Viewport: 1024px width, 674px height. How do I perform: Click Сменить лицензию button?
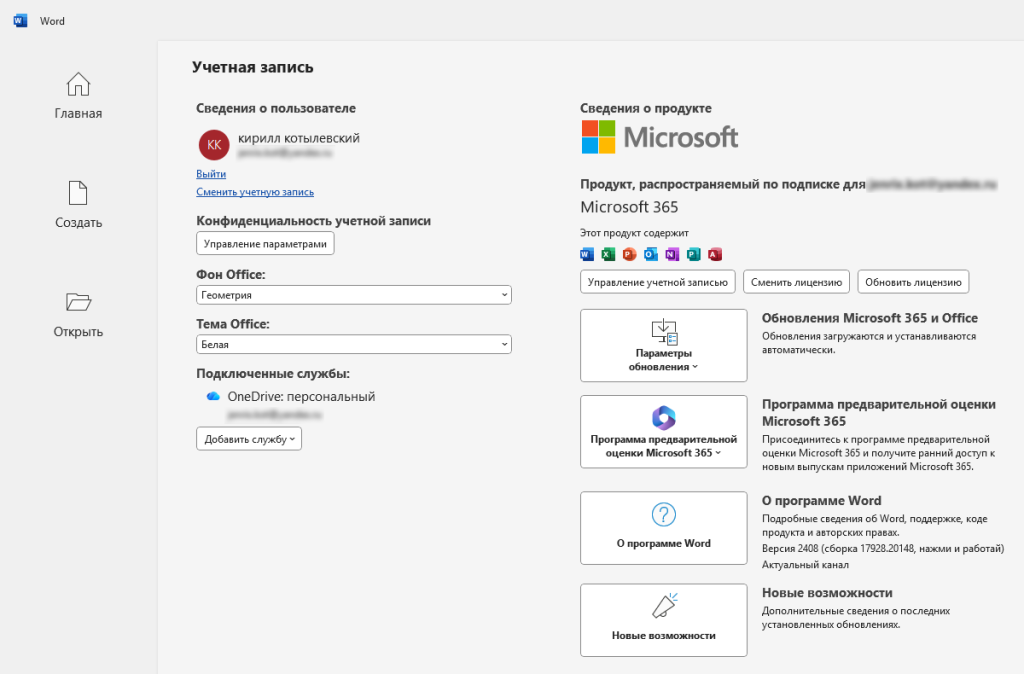point(796,282)
